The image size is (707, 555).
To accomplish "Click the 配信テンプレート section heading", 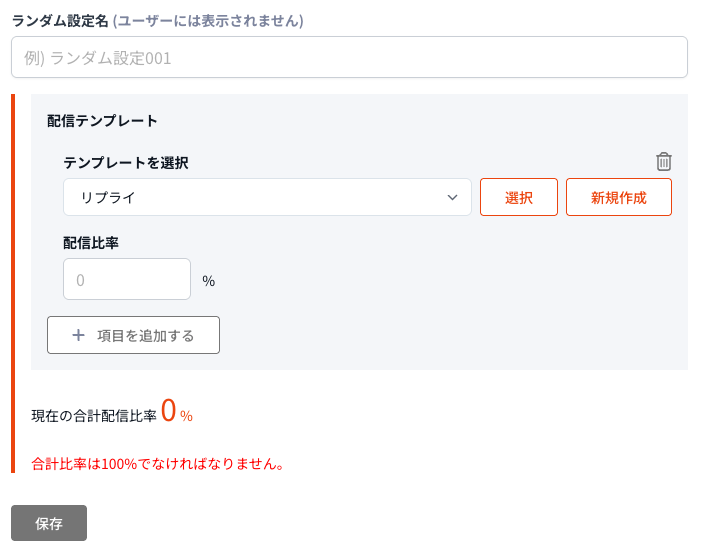I will [102, 120].
